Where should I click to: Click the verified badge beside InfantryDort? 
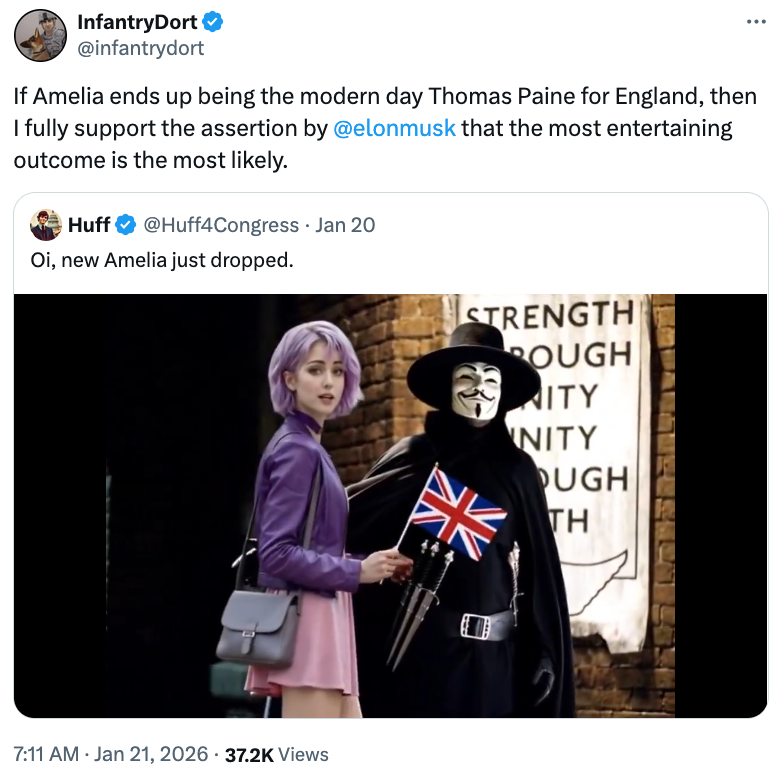pos(214,22)
